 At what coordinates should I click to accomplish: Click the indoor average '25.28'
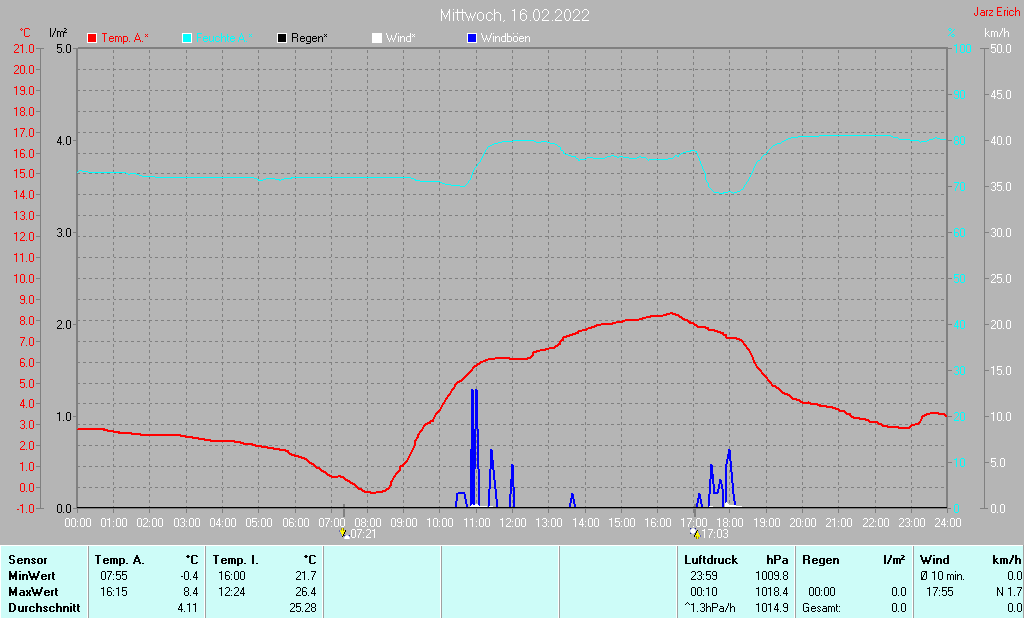(303, 608)
